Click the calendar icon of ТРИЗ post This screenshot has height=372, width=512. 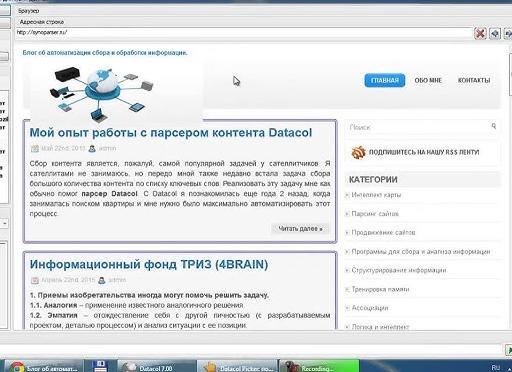[35, 280]
